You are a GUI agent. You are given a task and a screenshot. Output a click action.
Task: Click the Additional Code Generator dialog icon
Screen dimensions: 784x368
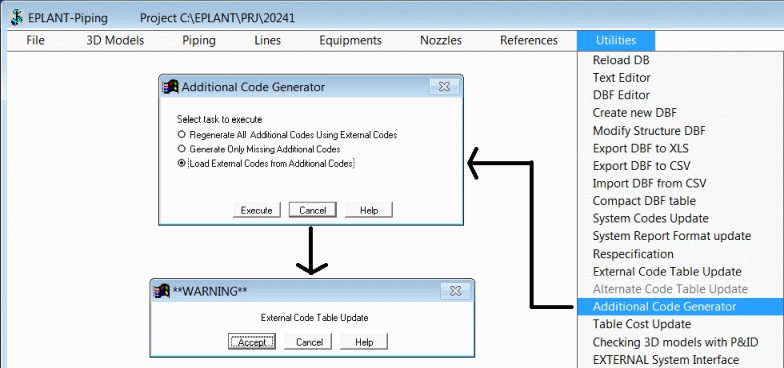click(x=170, y=86)
